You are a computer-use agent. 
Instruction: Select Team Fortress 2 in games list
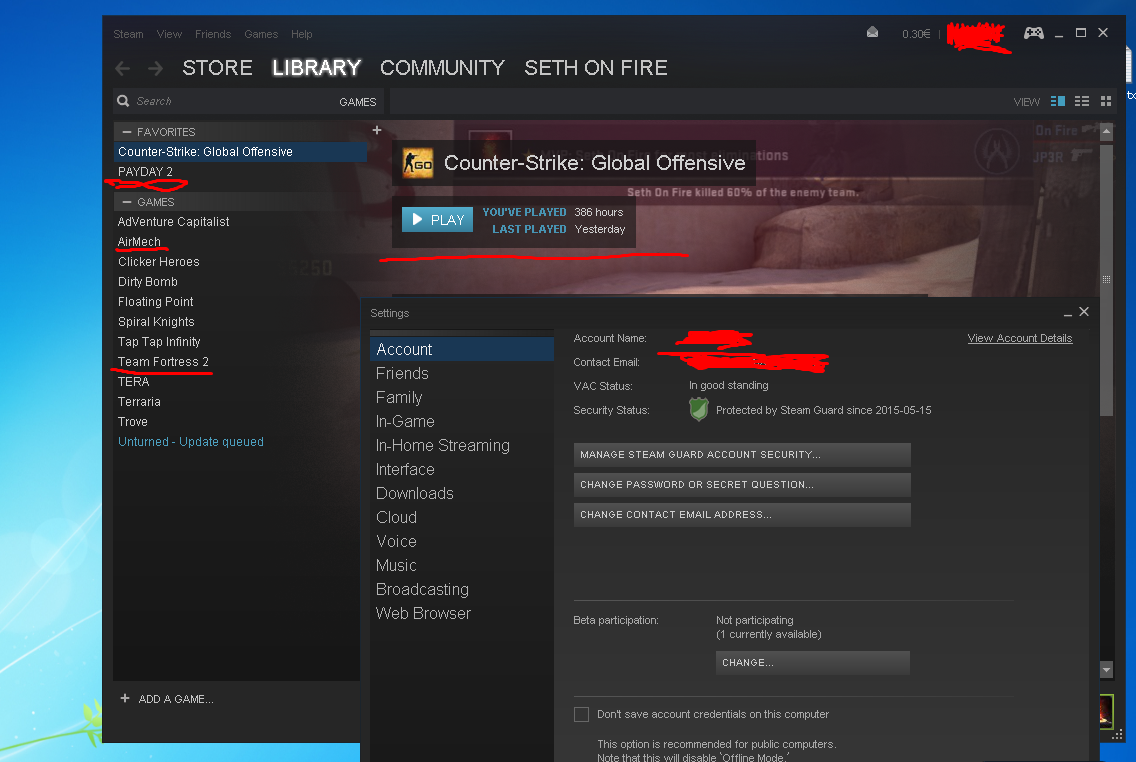coord(163,361)
